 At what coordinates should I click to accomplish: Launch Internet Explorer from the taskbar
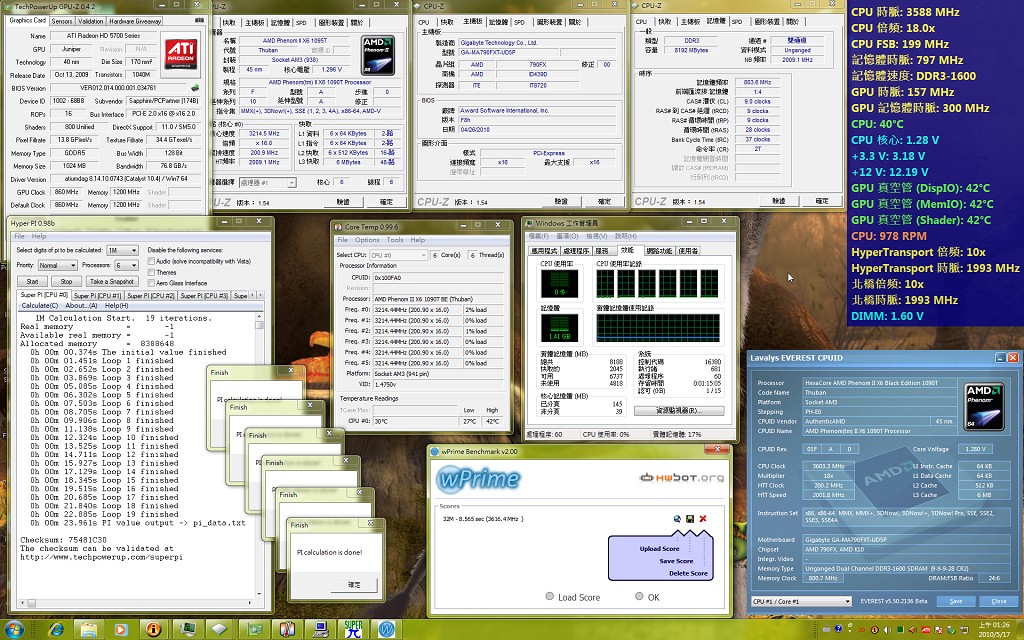click(56, 629)
